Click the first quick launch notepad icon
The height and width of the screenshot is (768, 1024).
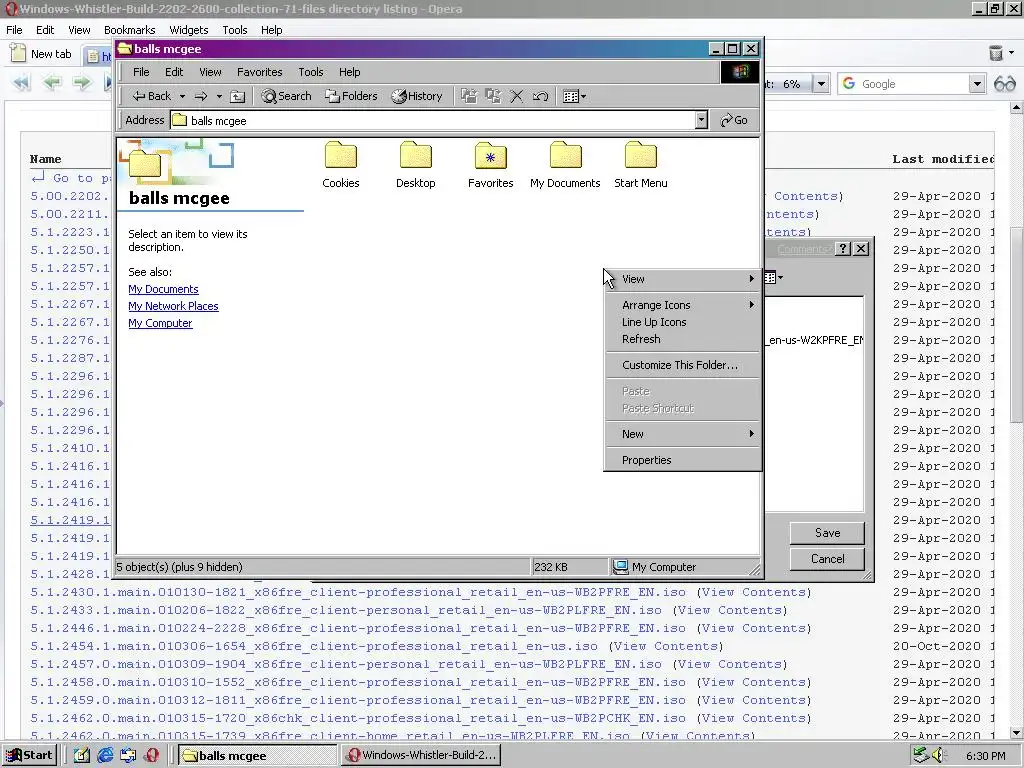(x=82, y=756)
